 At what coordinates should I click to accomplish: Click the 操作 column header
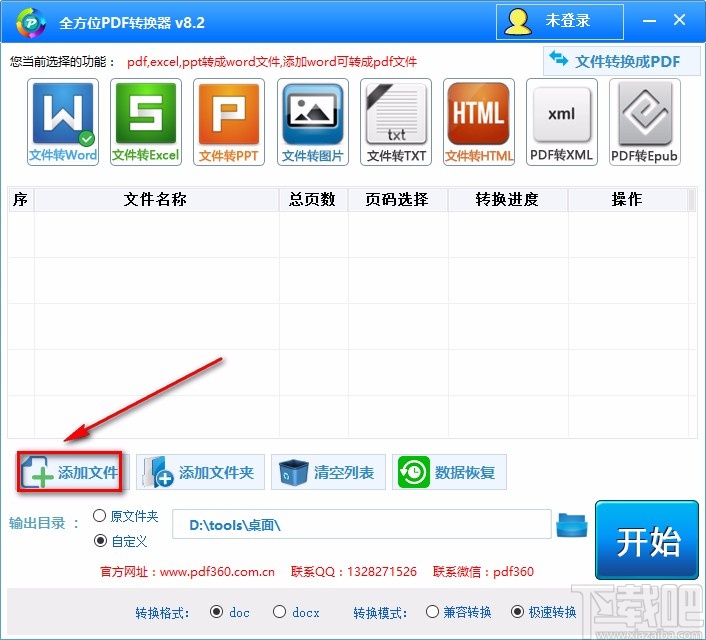628,199
